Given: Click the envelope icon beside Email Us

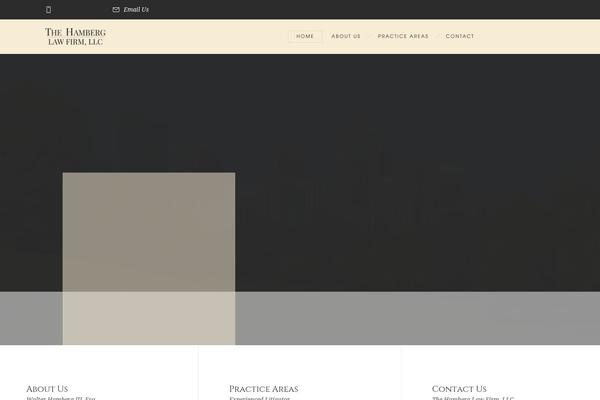Looking at the screenshot, I should coord(116,10).
